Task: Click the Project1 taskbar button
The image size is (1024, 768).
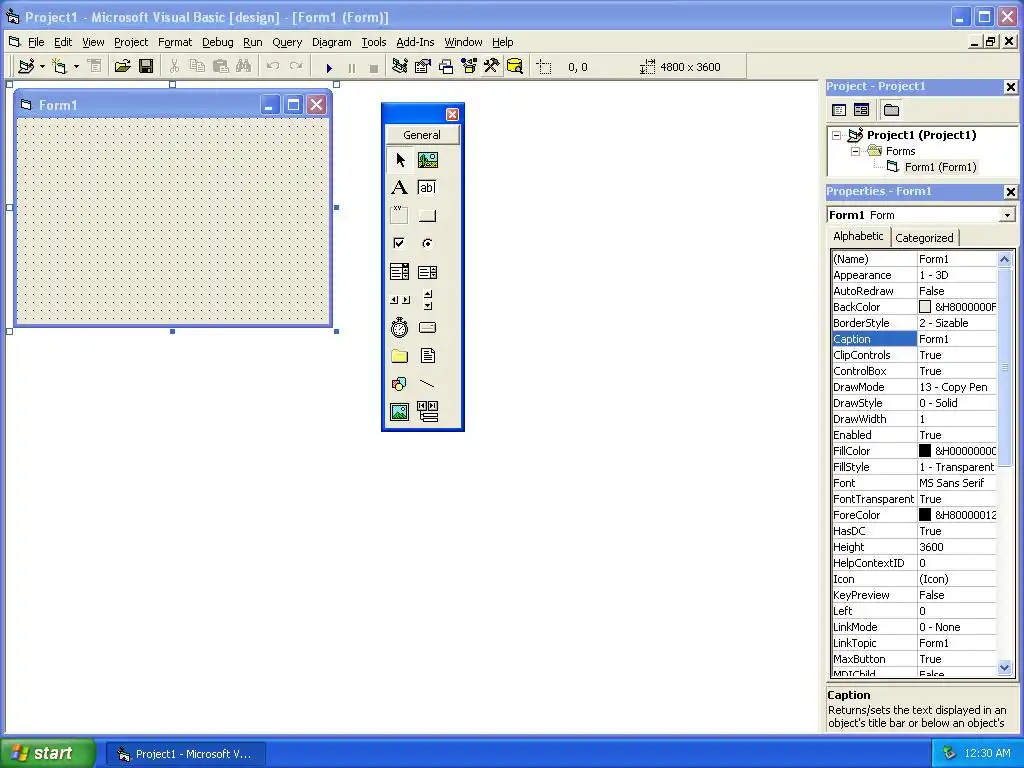Action: pos(186,754)
